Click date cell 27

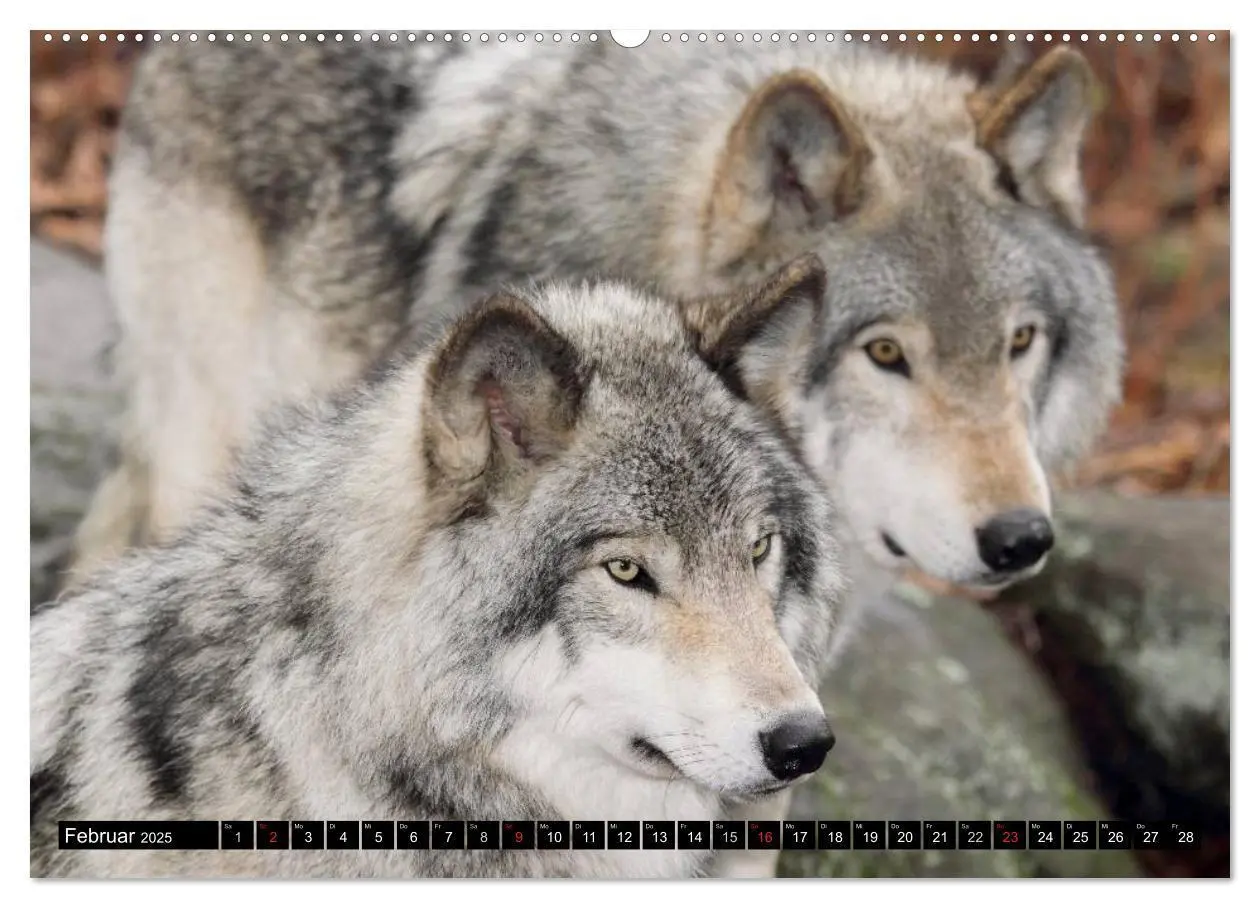1150,836
